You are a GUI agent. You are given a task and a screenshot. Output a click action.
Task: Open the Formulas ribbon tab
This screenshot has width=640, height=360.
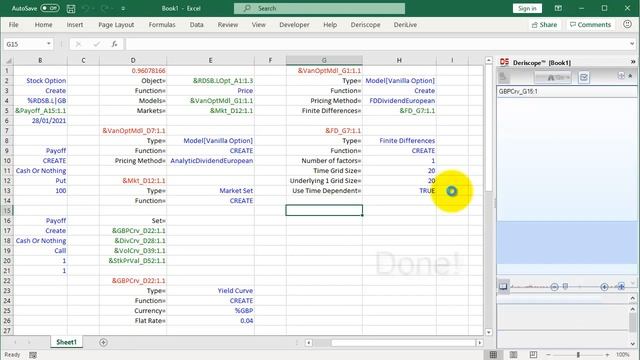pos(162,24)
